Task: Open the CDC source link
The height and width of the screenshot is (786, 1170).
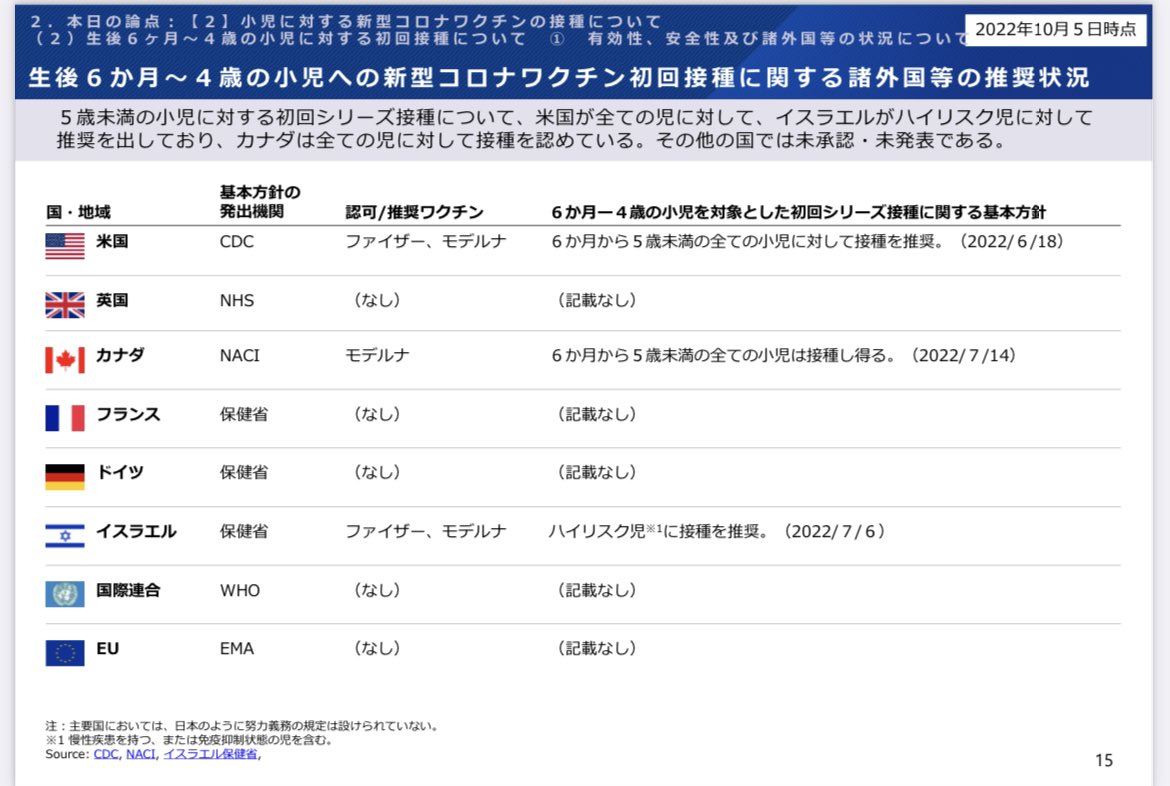Action: coord(106,754)
